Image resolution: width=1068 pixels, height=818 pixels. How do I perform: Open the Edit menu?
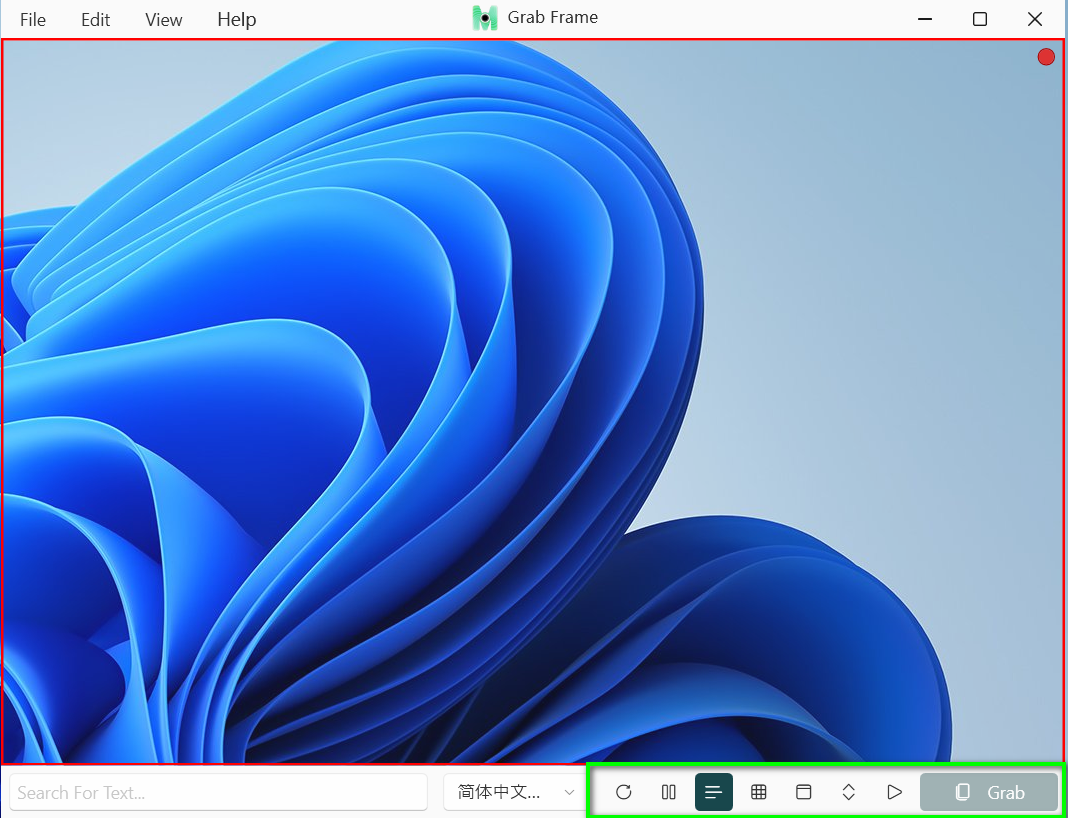(95, 20)
